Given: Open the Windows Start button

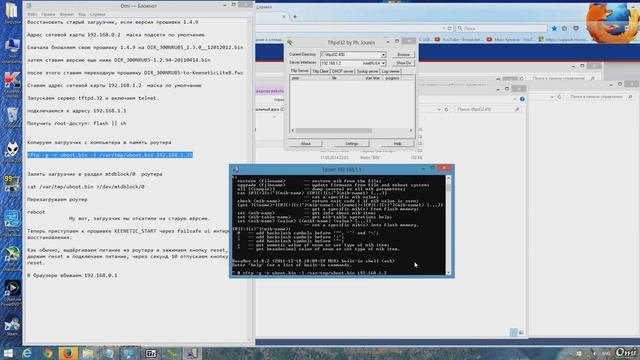Looking at the screenshot, I should (x=8, y=353).
